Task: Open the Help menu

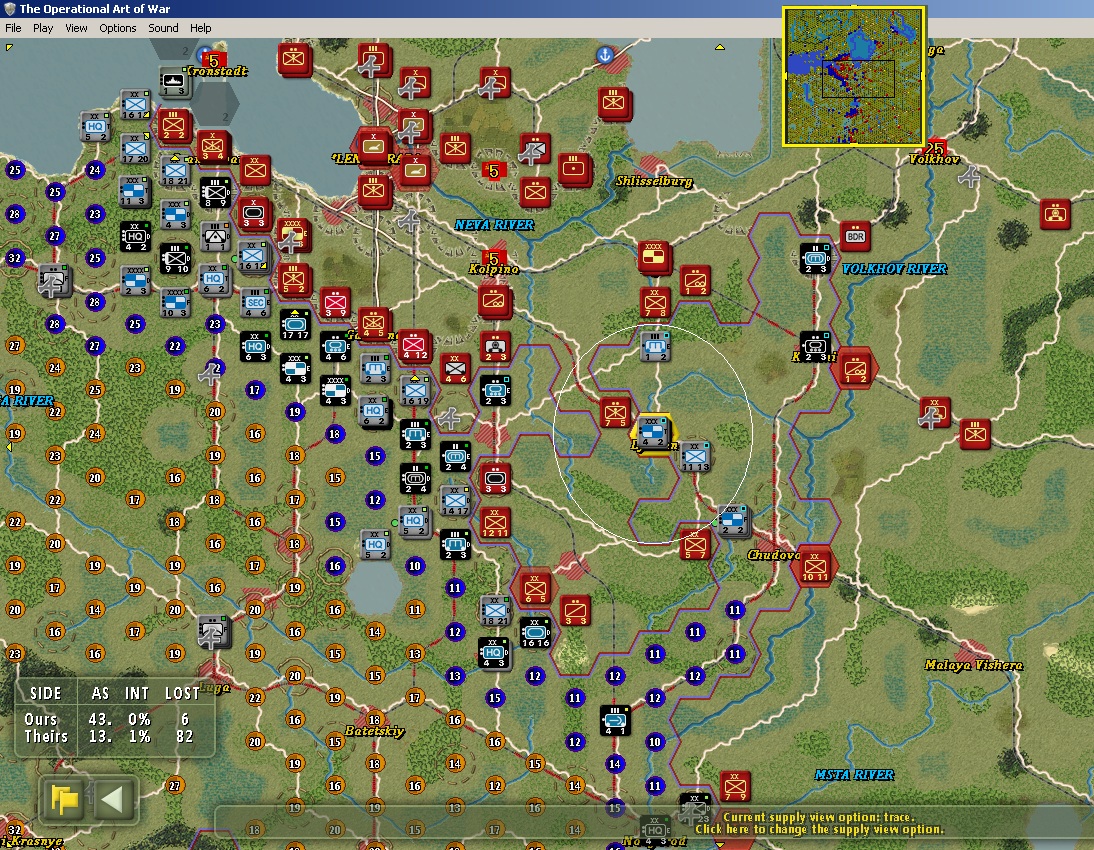Action: point(200,28)
